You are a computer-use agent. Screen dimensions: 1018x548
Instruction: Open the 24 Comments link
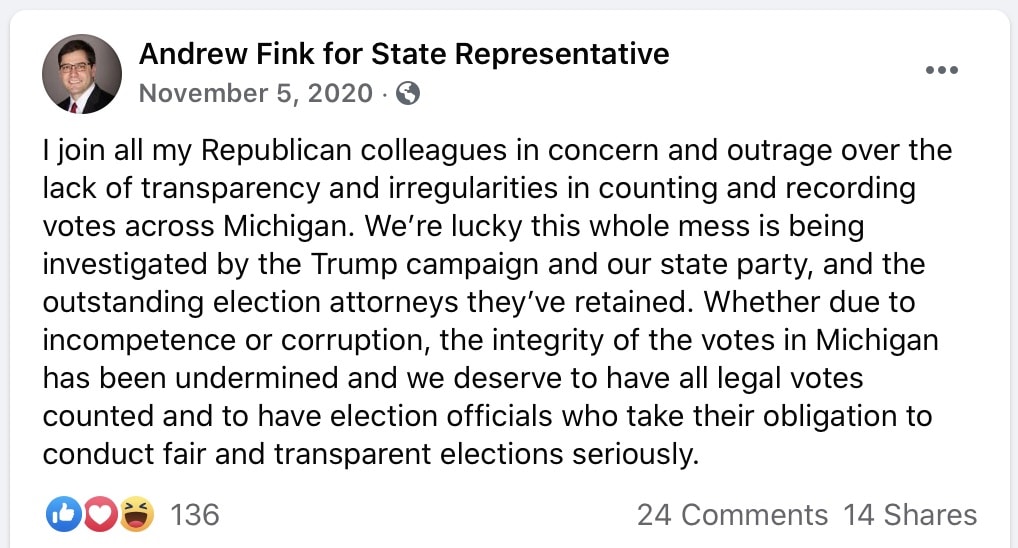[x=732, y=515]
